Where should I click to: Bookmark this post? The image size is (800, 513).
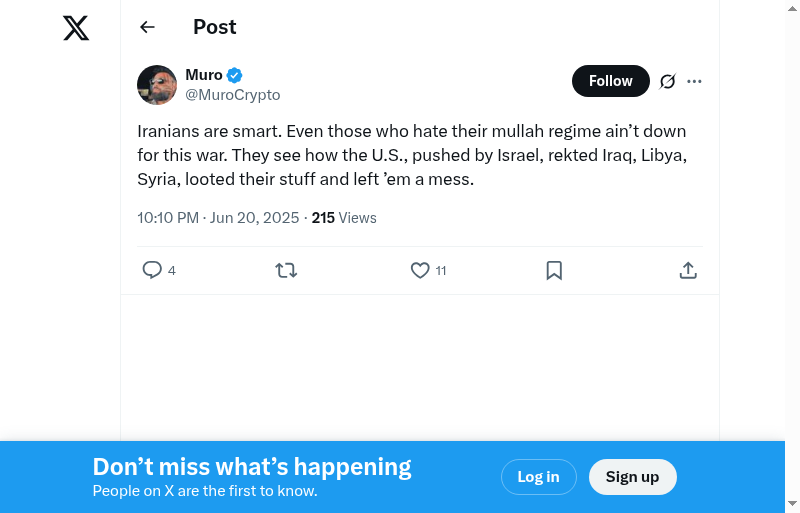click(554, 270)
